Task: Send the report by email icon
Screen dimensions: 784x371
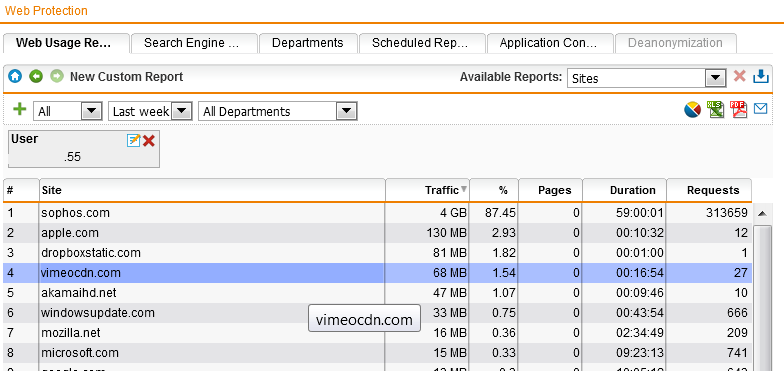Action: tap(760, 108)
